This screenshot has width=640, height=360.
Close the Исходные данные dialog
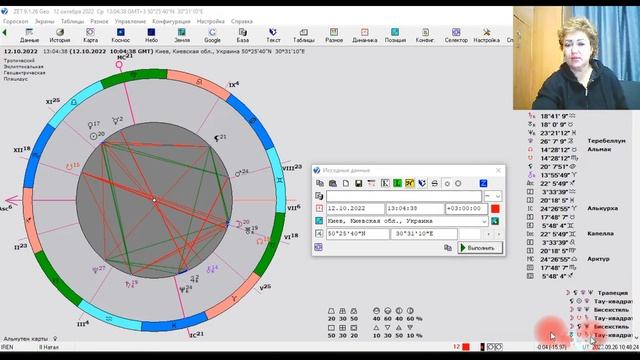498,170
